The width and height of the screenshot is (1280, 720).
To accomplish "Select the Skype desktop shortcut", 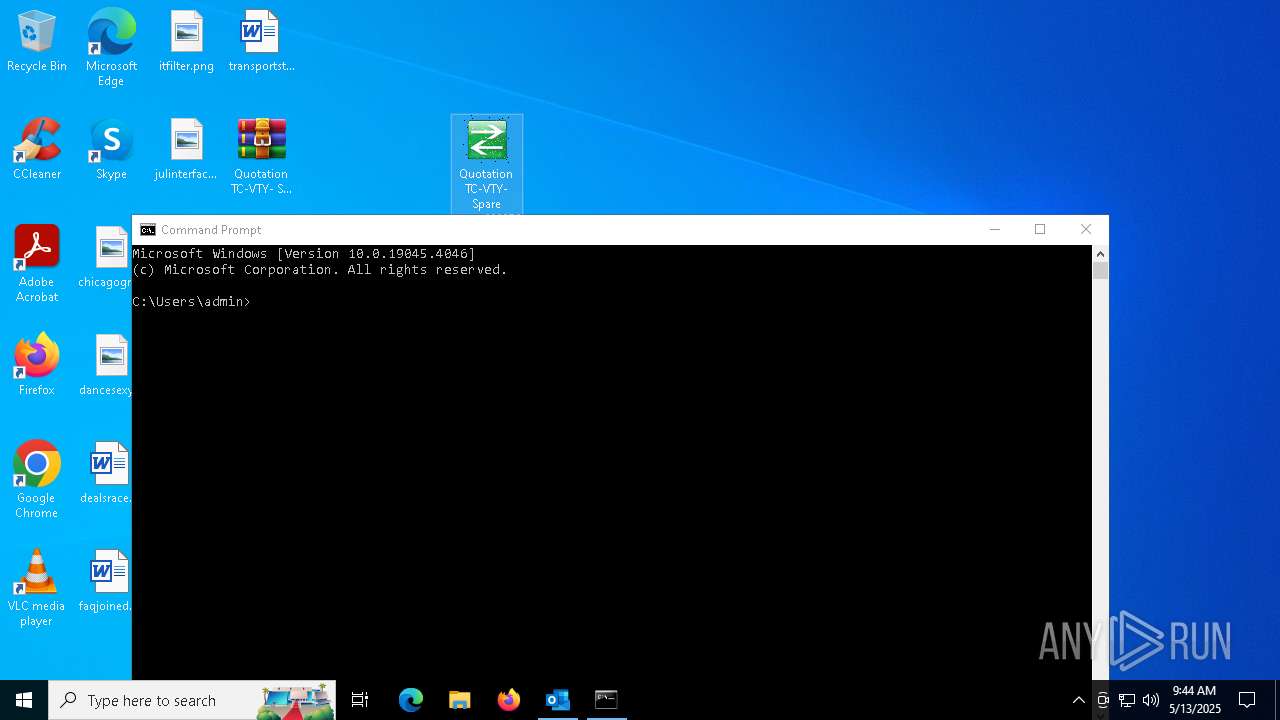I will (111, 150).
